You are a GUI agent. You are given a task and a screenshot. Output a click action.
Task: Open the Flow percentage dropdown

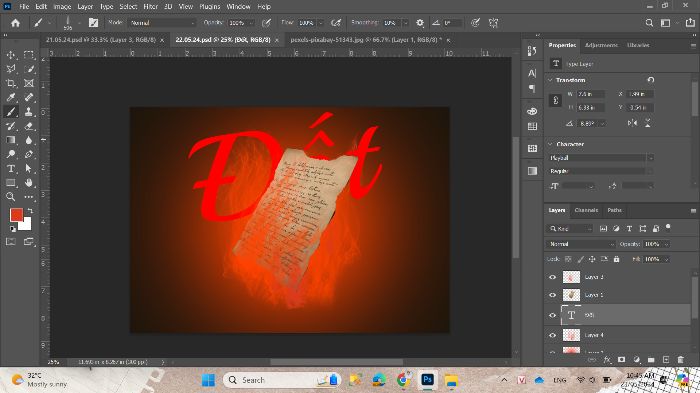pyautogui.click(x=321, y=23)
